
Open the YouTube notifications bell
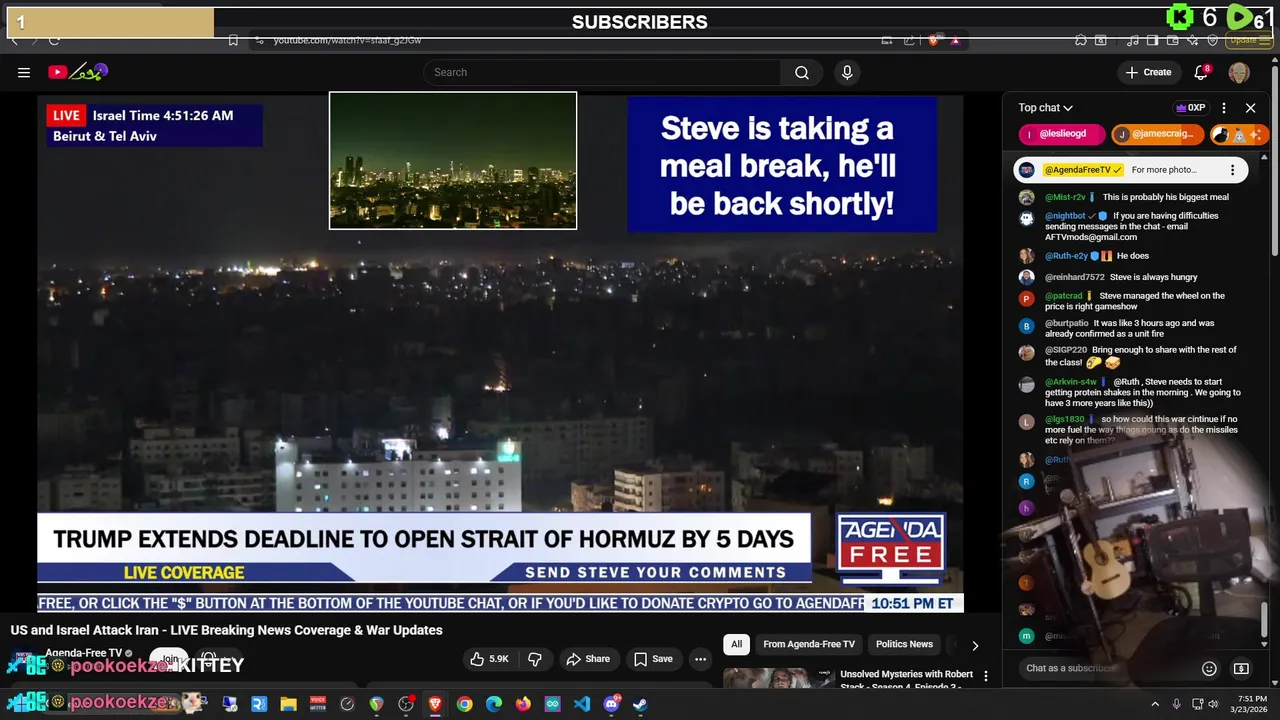tap(1202, 72)
